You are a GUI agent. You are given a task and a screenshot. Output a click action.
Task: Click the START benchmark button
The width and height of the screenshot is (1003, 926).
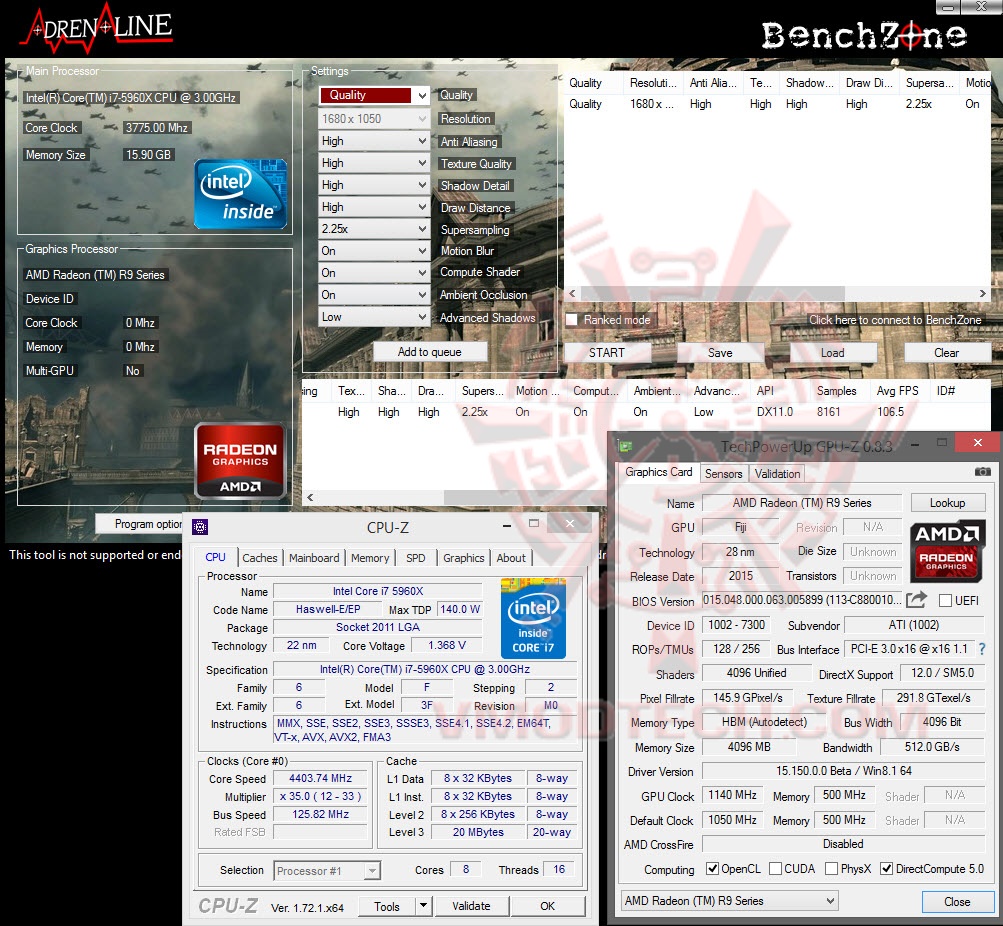607,352
